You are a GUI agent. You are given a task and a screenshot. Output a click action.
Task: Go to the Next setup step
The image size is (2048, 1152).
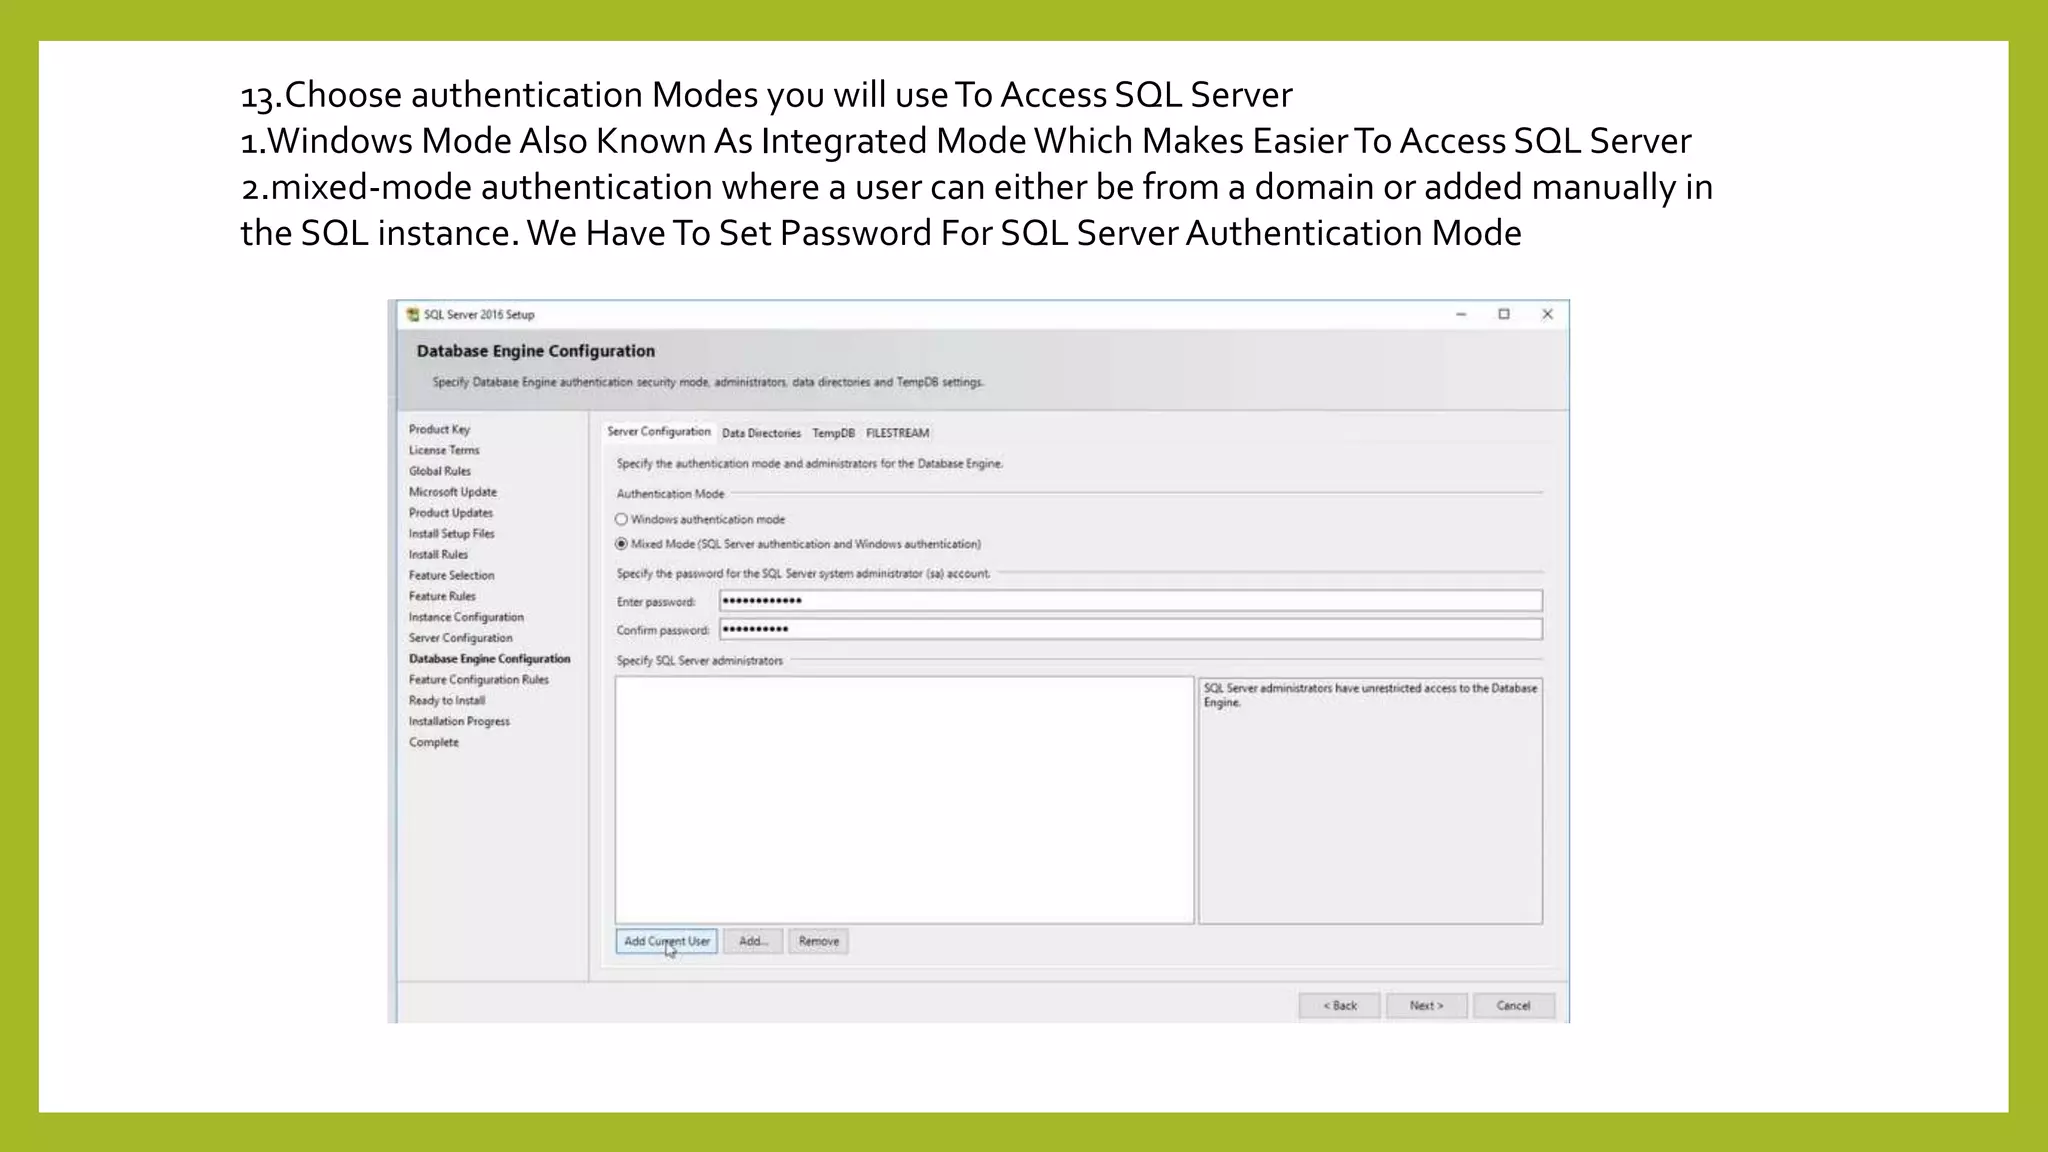point(1426,1005)
